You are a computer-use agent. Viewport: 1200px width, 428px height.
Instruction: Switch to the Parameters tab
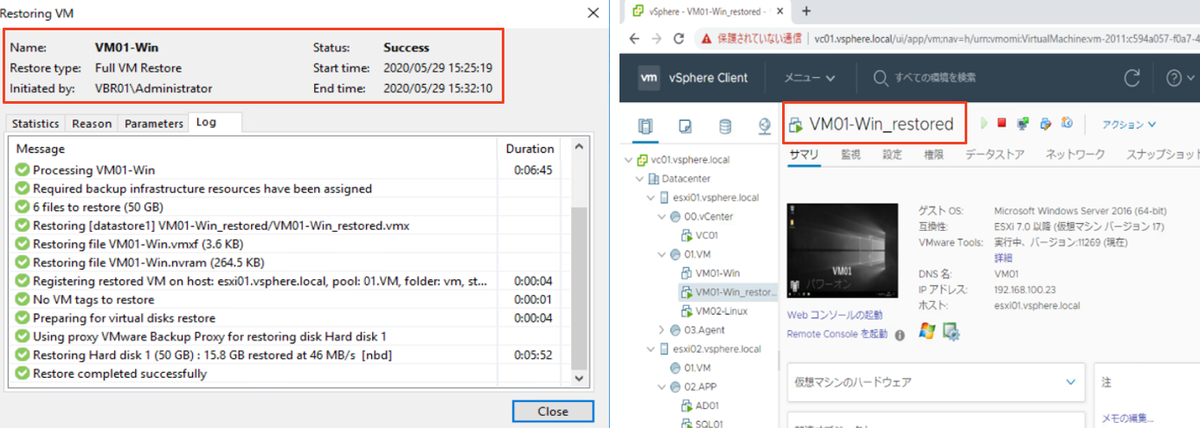[x=153, y=124]
